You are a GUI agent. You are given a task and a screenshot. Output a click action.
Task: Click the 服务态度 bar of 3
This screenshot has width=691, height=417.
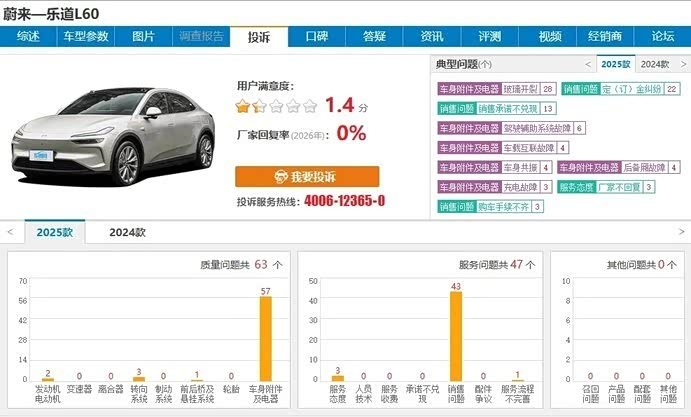coord(338,378)
